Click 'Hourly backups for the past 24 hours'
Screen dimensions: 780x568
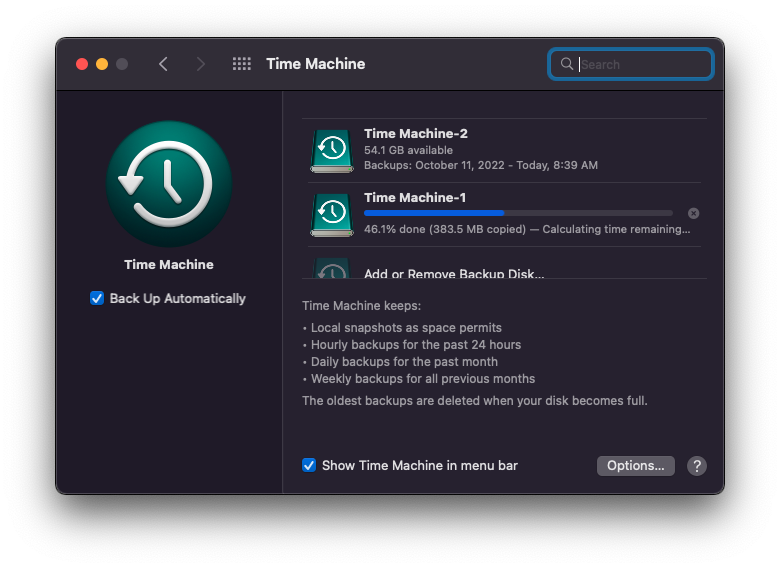(416, 345)
